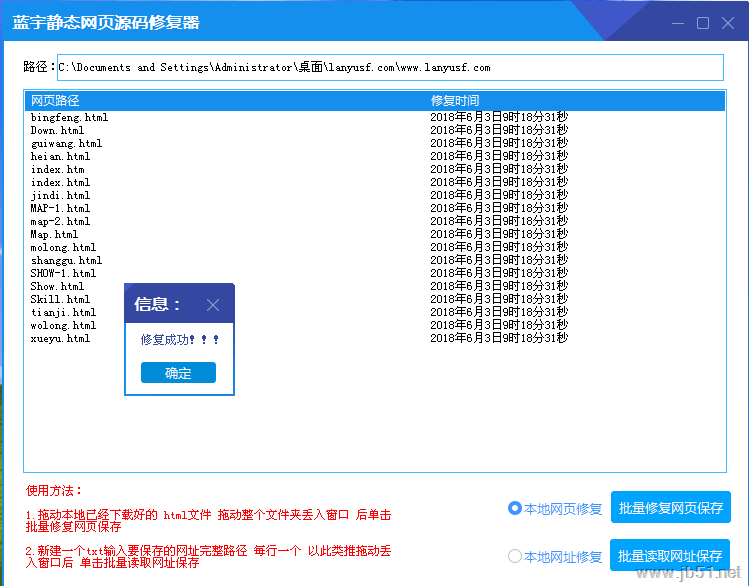749x586 pixels.
Task: Select the Down.html list item
Action: click(x=57, y=131)
